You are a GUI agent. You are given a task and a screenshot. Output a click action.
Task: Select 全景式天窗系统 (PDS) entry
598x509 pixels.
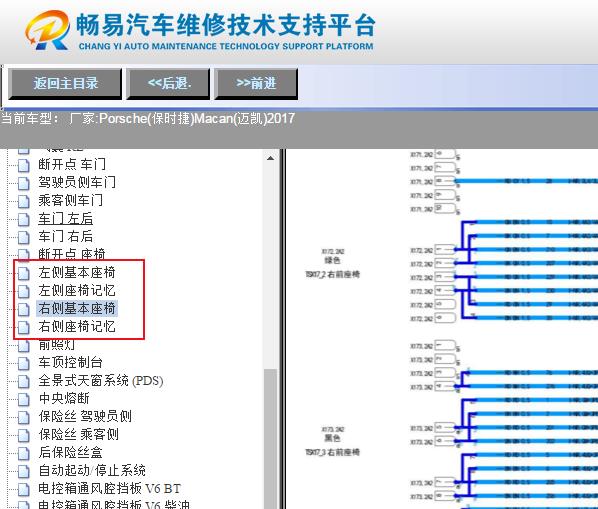[101, 381]
